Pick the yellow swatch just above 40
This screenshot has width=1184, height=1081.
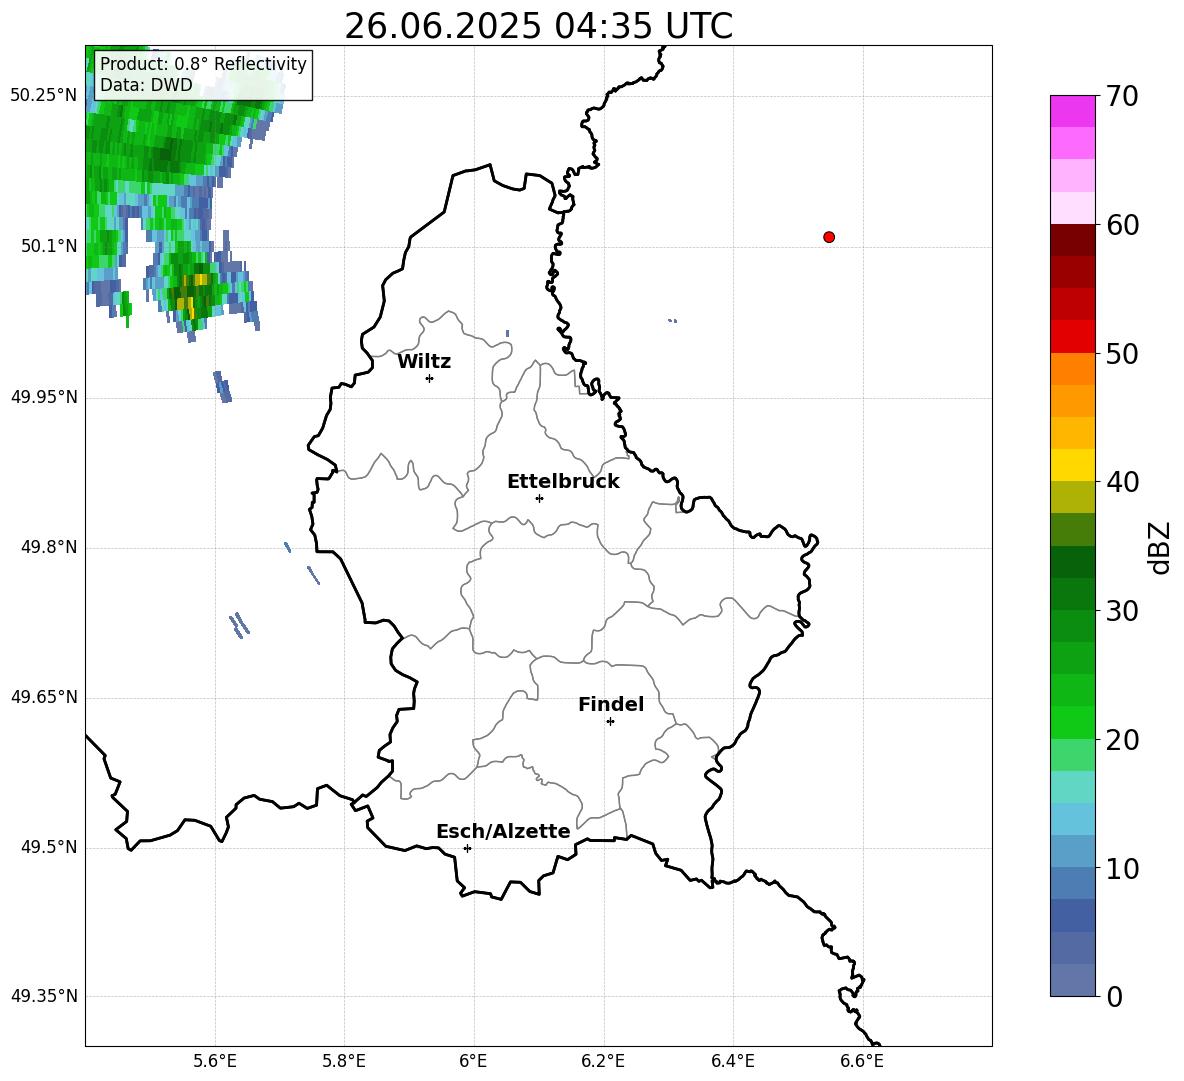(1072, 465)
